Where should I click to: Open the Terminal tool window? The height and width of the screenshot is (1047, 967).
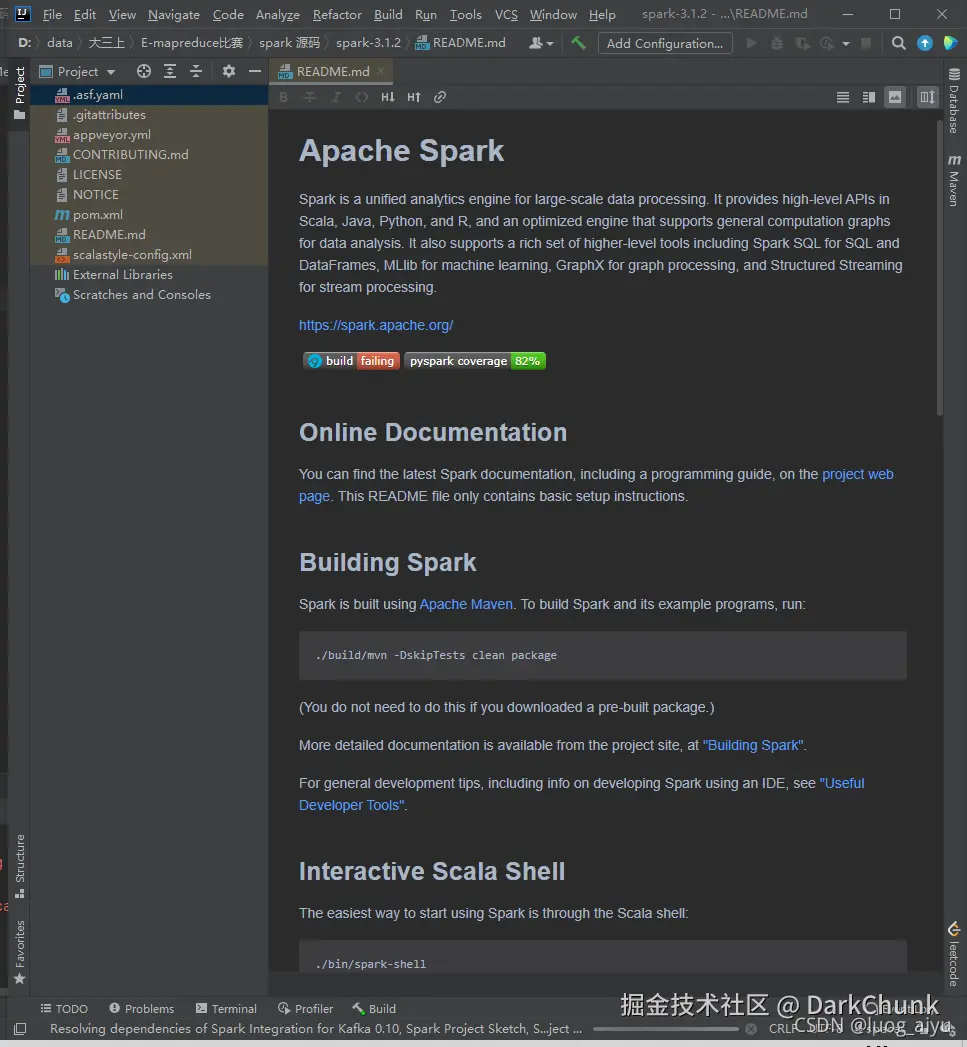(x=226, y=1008)
